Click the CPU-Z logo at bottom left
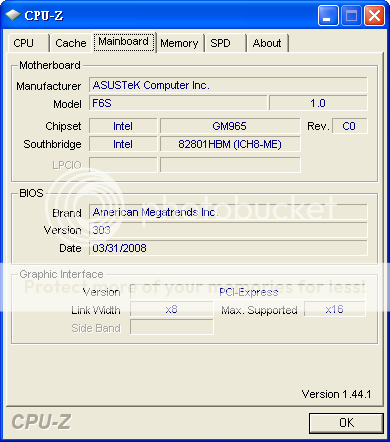Image resolution: width=390 pixels, height=442 pixels. pos(41,422)
